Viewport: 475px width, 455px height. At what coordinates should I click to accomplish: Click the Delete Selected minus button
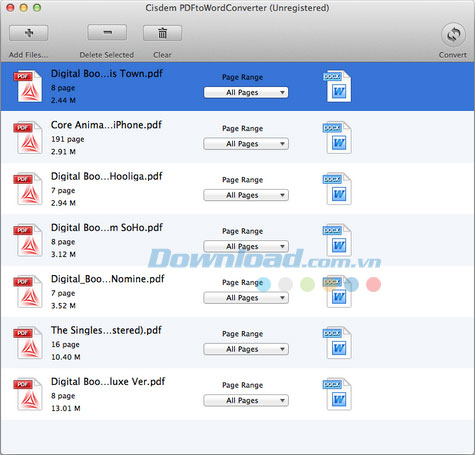click(107, 33)
